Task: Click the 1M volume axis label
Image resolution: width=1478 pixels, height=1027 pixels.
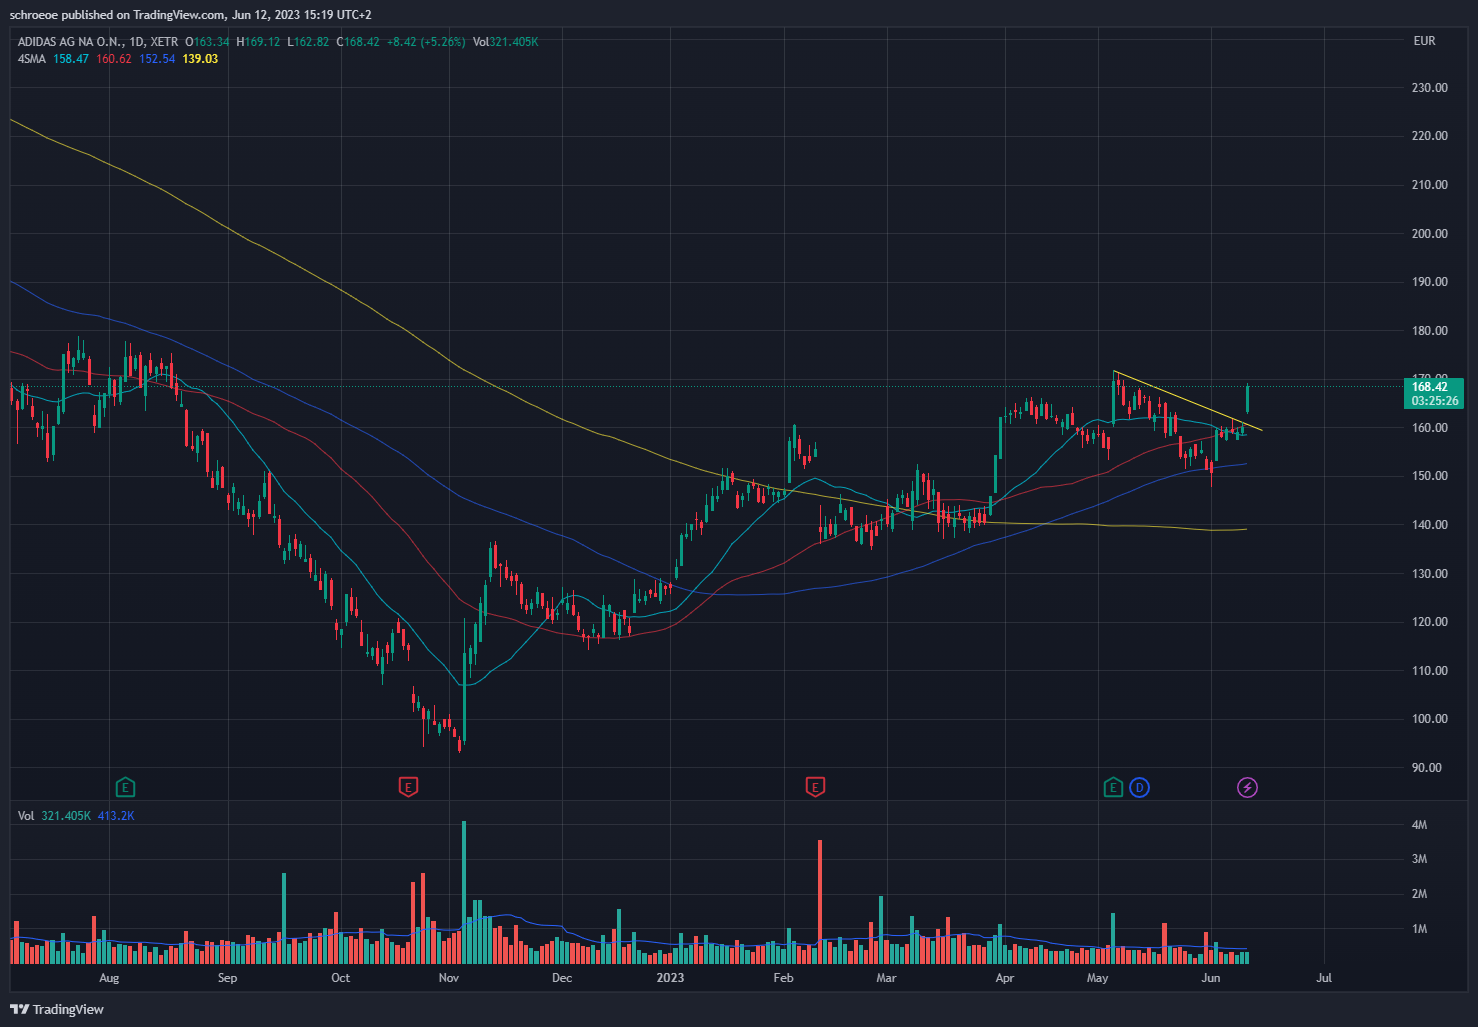Action: coord(1419,929)
